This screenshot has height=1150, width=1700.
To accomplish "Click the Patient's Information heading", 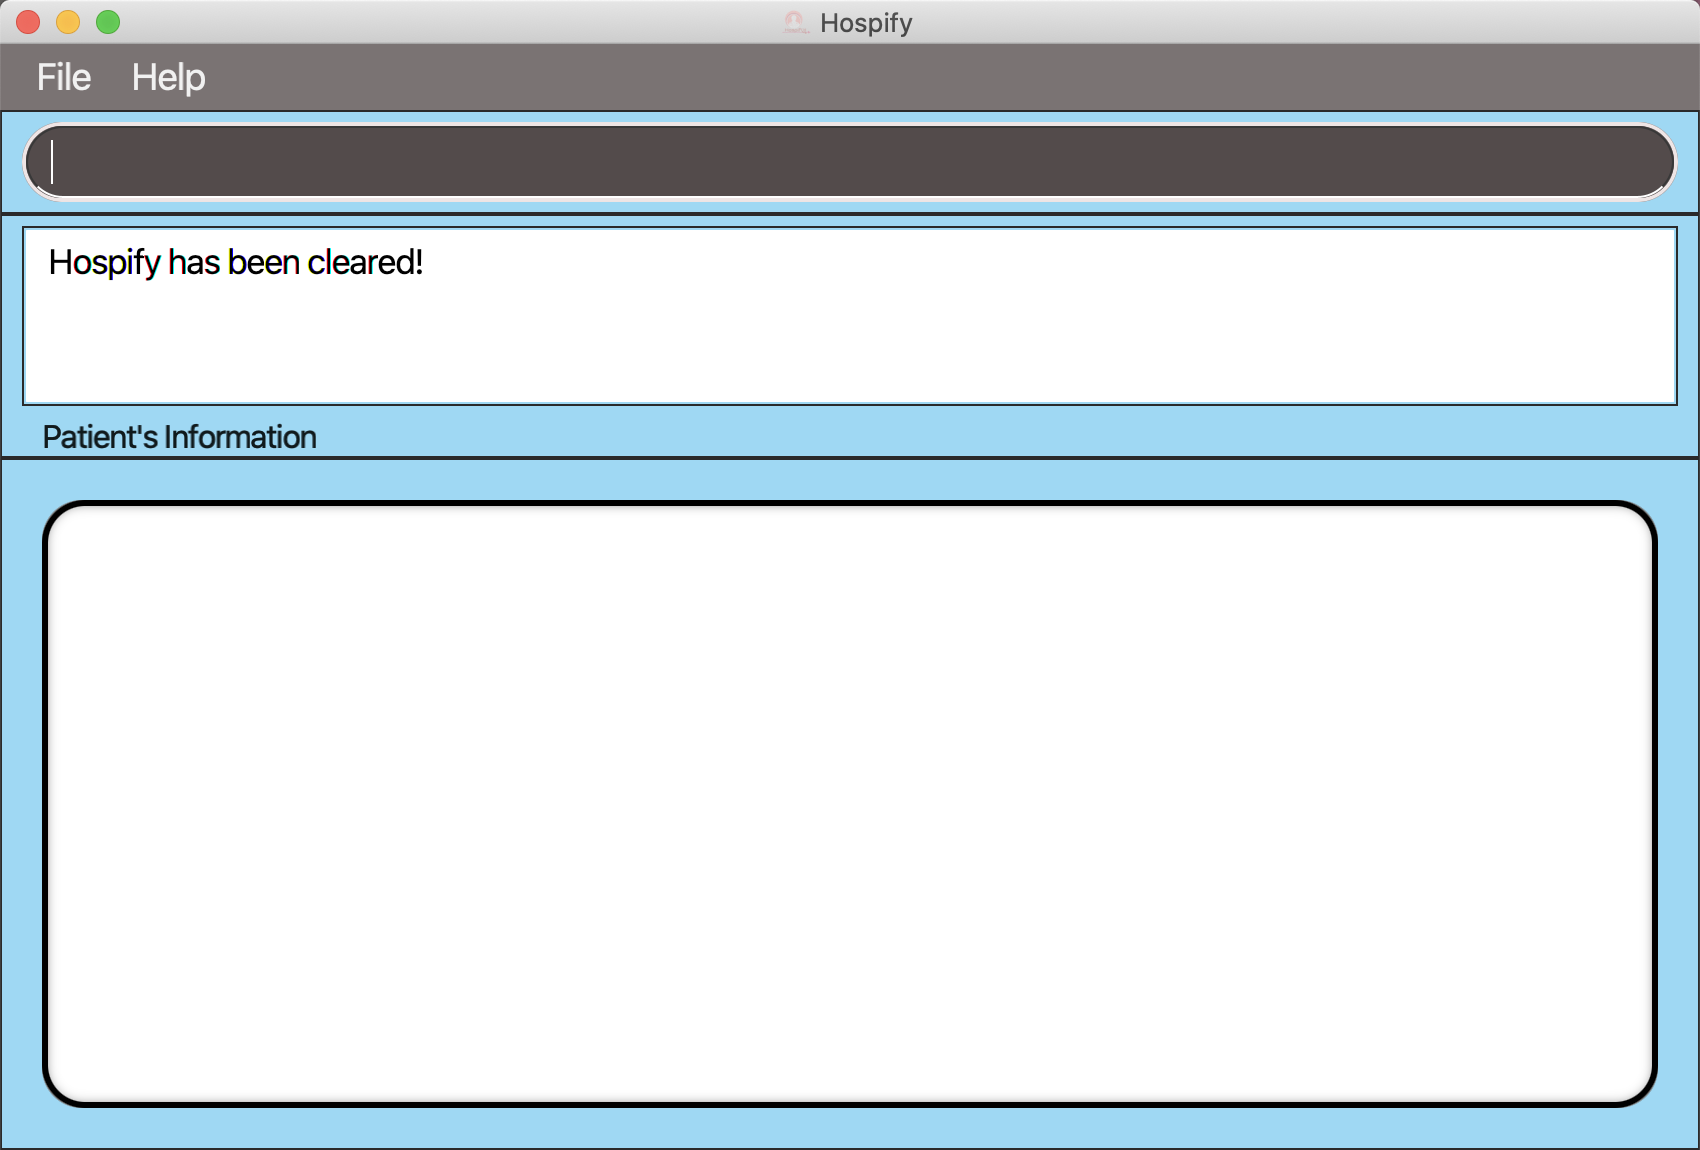I will [x=179, y=437].
